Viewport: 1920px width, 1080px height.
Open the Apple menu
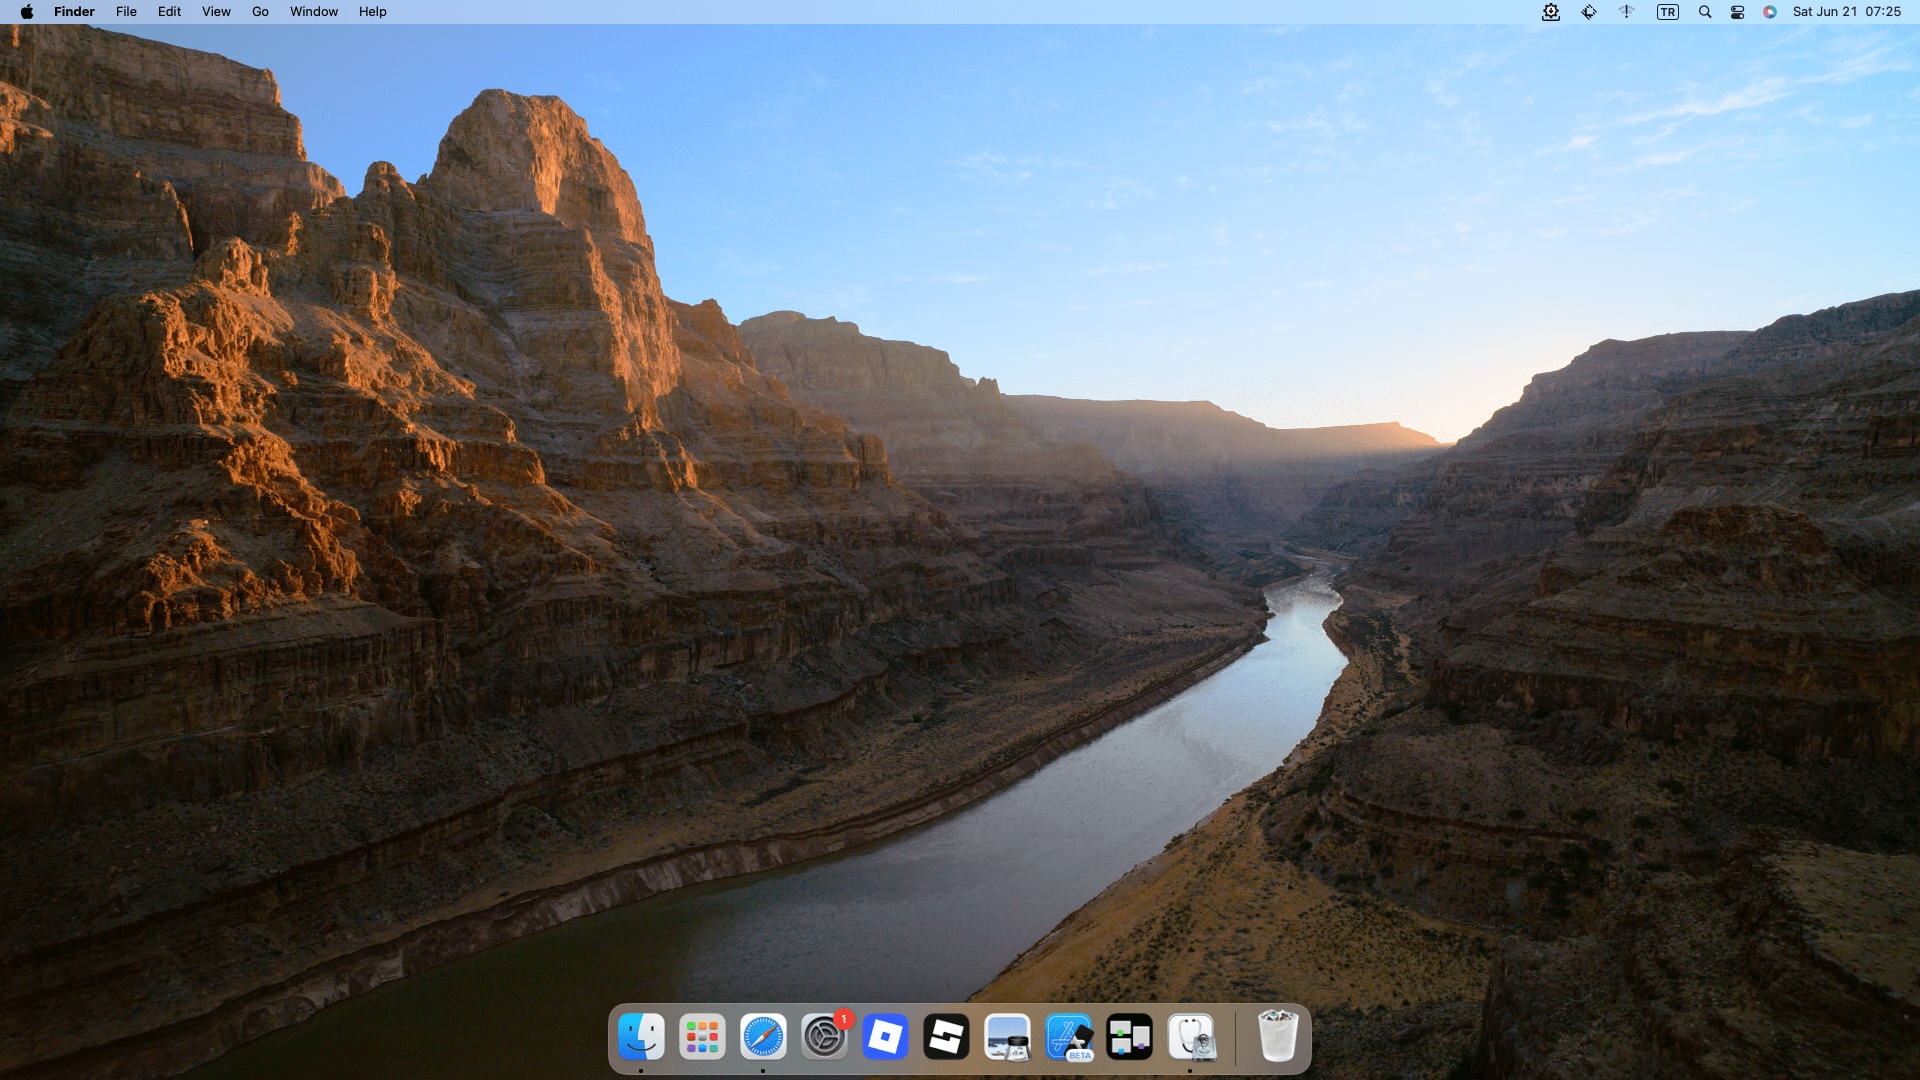coord(27,12)
